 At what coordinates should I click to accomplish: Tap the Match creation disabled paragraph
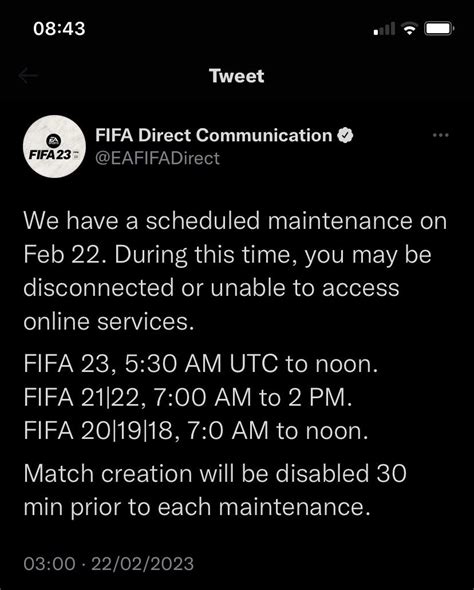[x=215, y=490]
